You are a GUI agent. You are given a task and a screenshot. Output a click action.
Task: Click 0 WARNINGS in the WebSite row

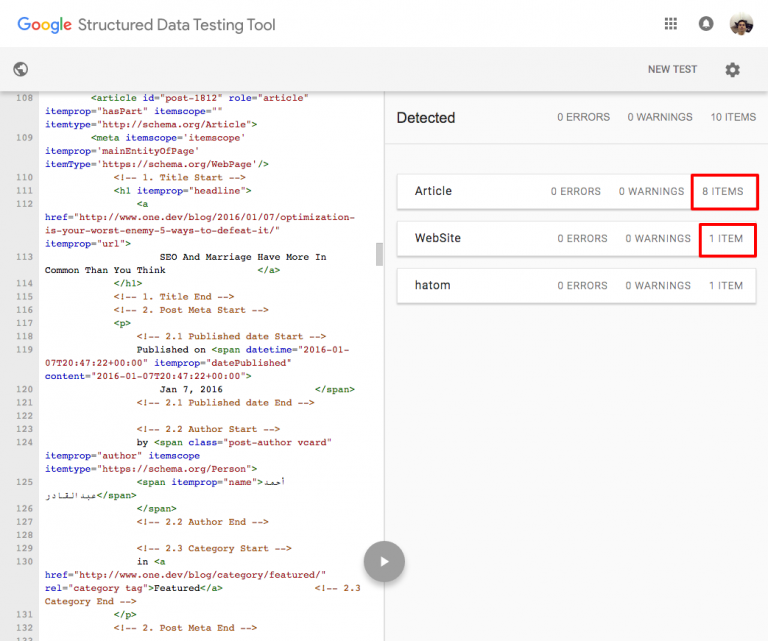(x=658, y=238)
